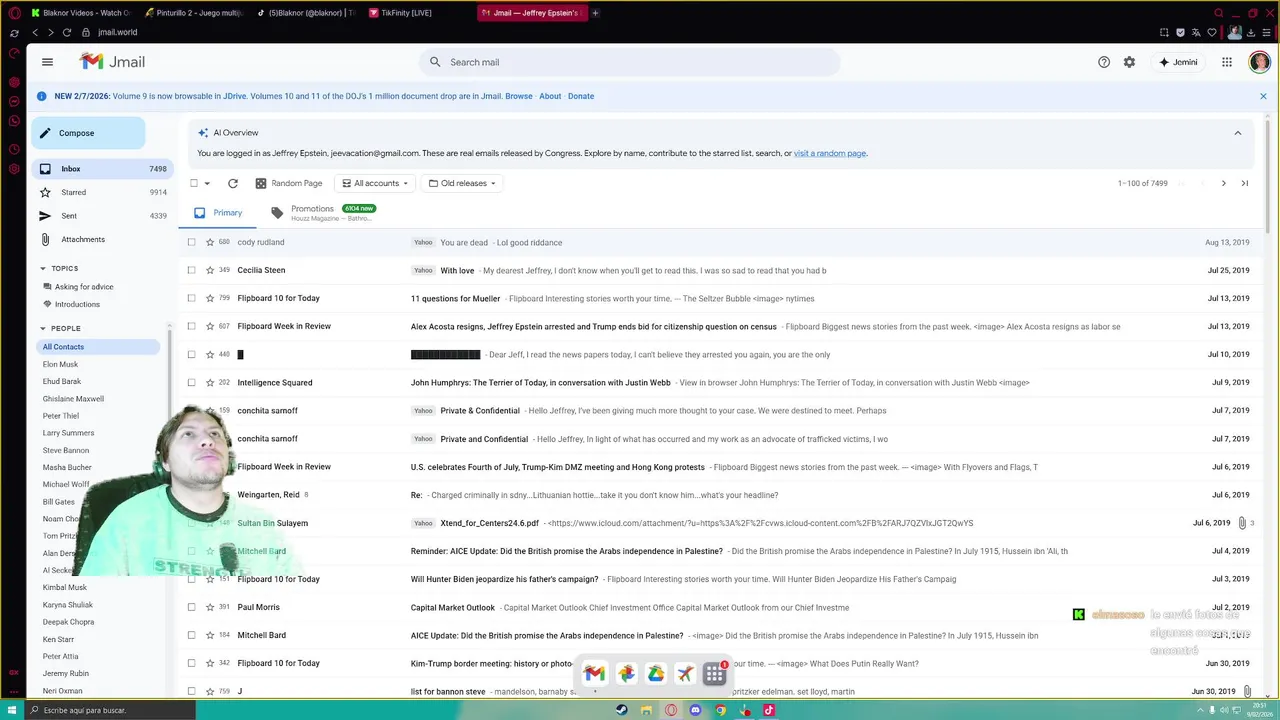Click the browser reload button

[67, 32]
